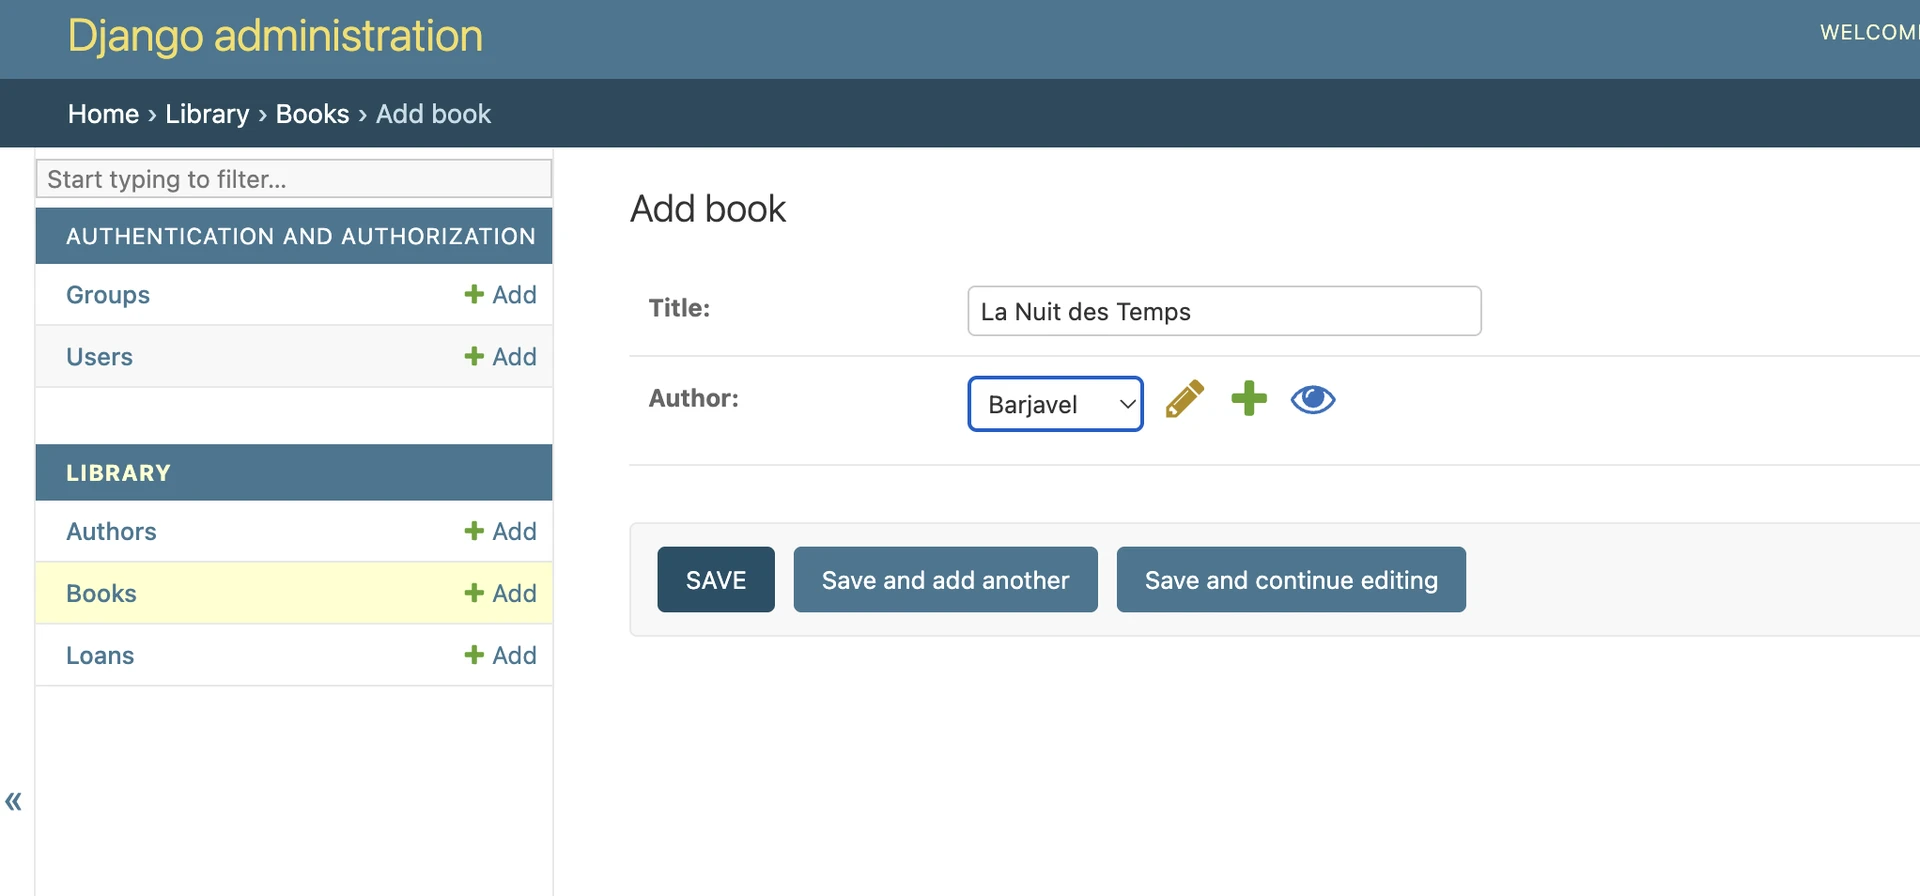Click Add next to Authors
This screenshot has height=896, width=1920.
[x=501, y=532]
